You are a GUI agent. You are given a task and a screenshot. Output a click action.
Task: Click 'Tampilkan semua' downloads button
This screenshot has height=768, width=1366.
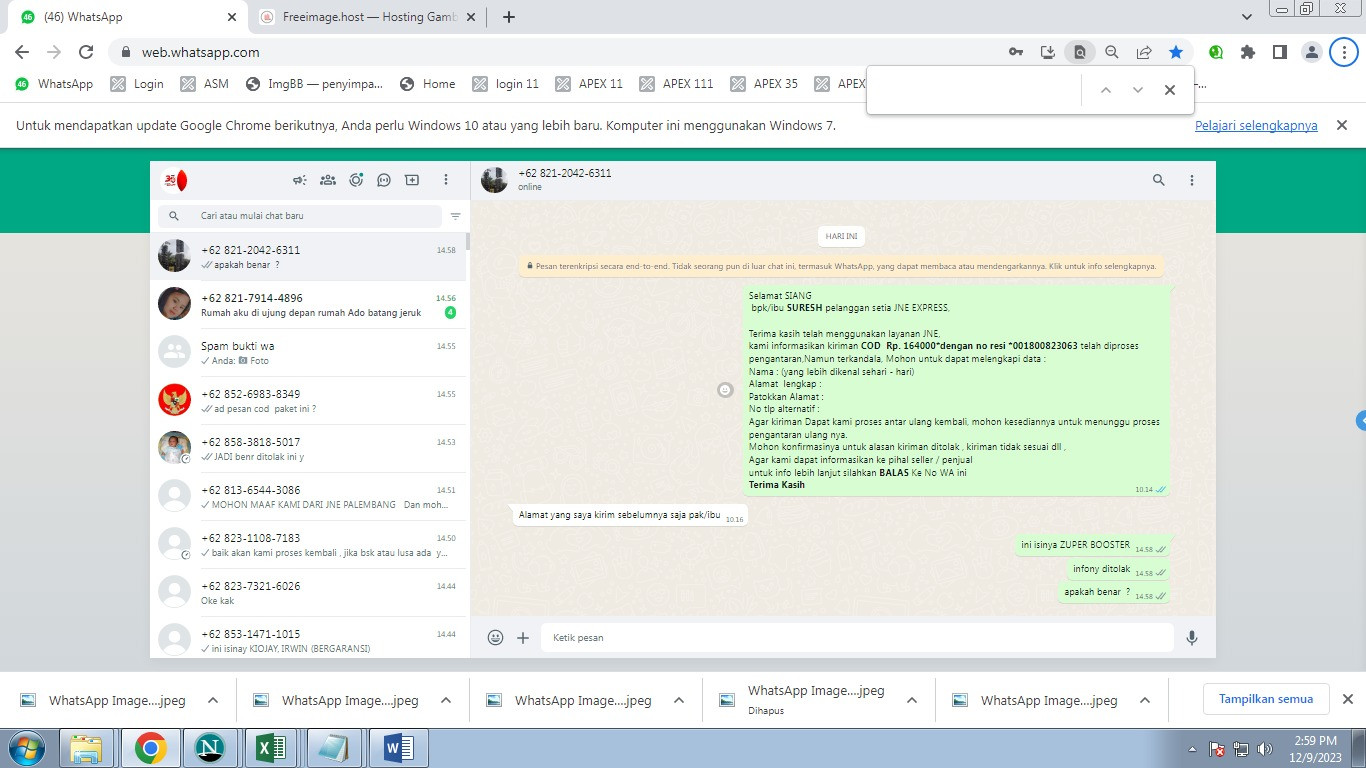(x=1266, y=699)
